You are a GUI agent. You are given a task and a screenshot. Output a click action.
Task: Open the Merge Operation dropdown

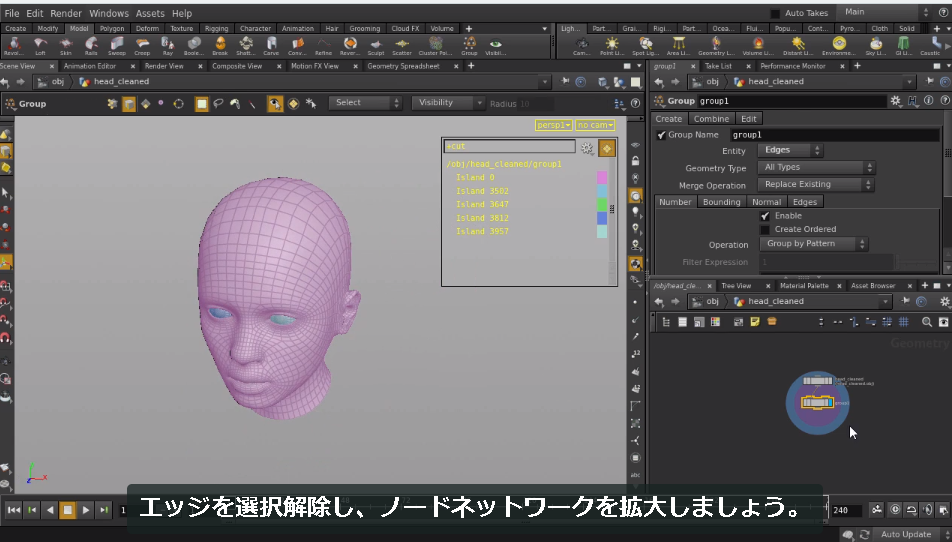tap(815, 185)
